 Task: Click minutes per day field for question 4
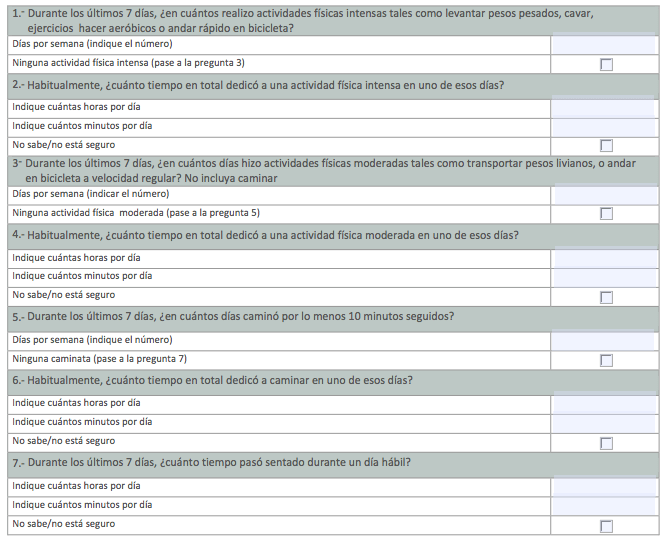coord(605,277)
